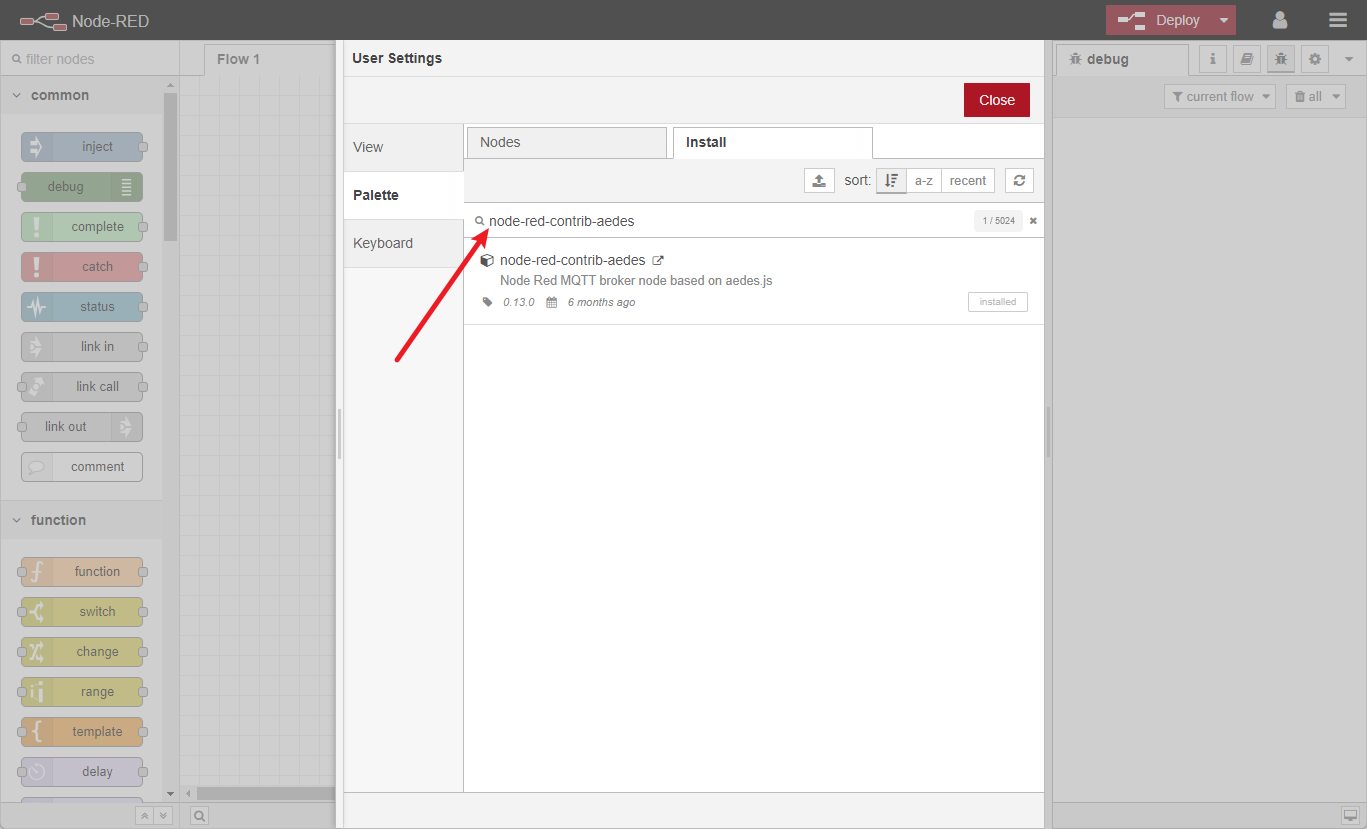Screen dimensions: 1367x829
Task: Collapse the function palette category
Action: click(x=82, y=520)
